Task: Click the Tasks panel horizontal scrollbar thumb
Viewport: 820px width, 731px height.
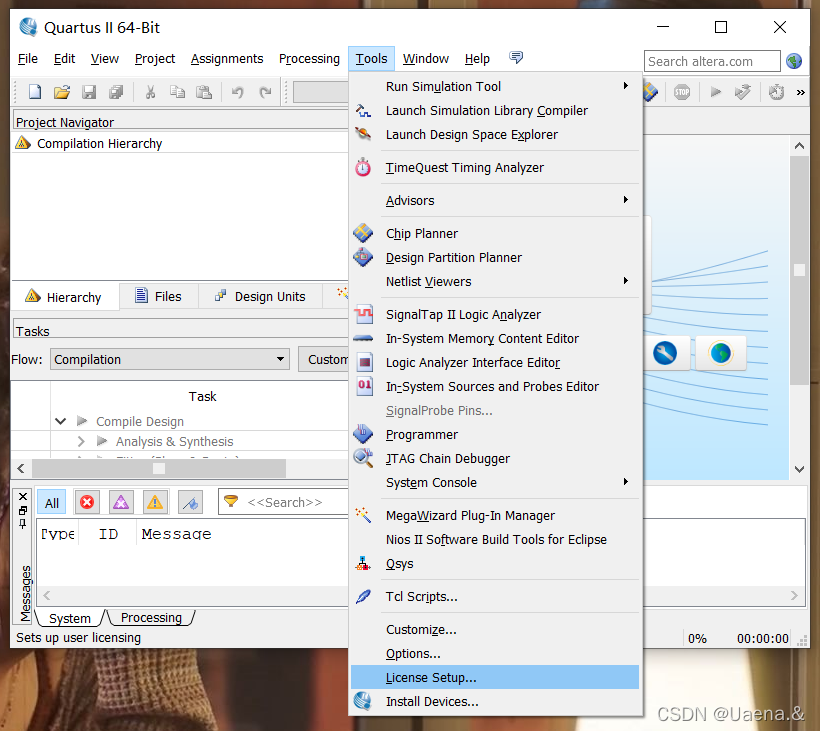Action: pos(159,468)
